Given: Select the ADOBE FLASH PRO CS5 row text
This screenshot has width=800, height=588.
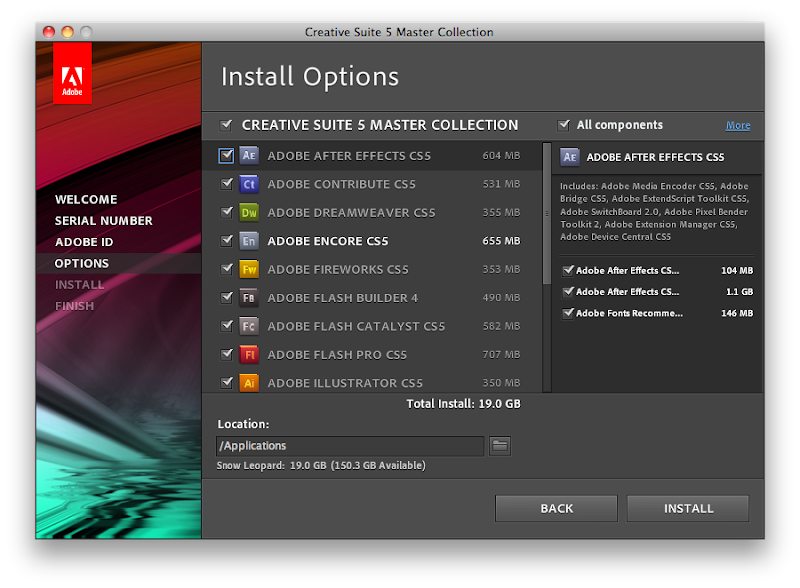Looking at the screenshot, I should click(x=337, y=355).
